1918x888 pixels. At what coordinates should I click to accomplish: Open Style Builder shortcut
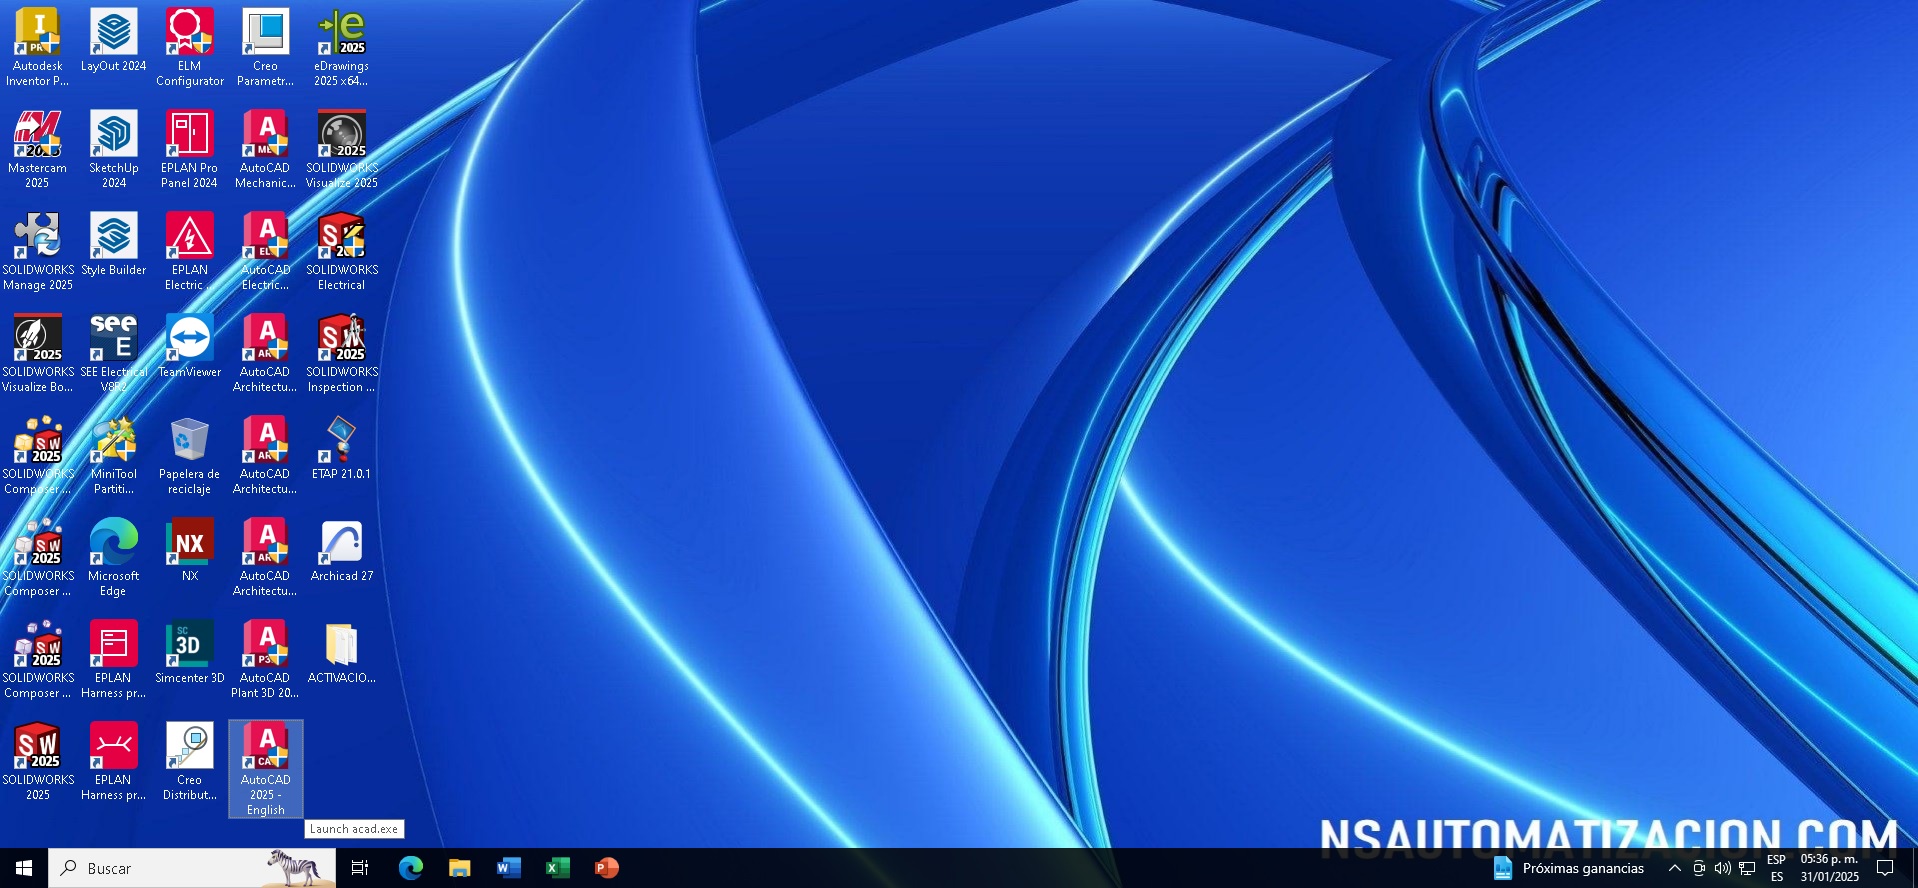pos(114,244)
